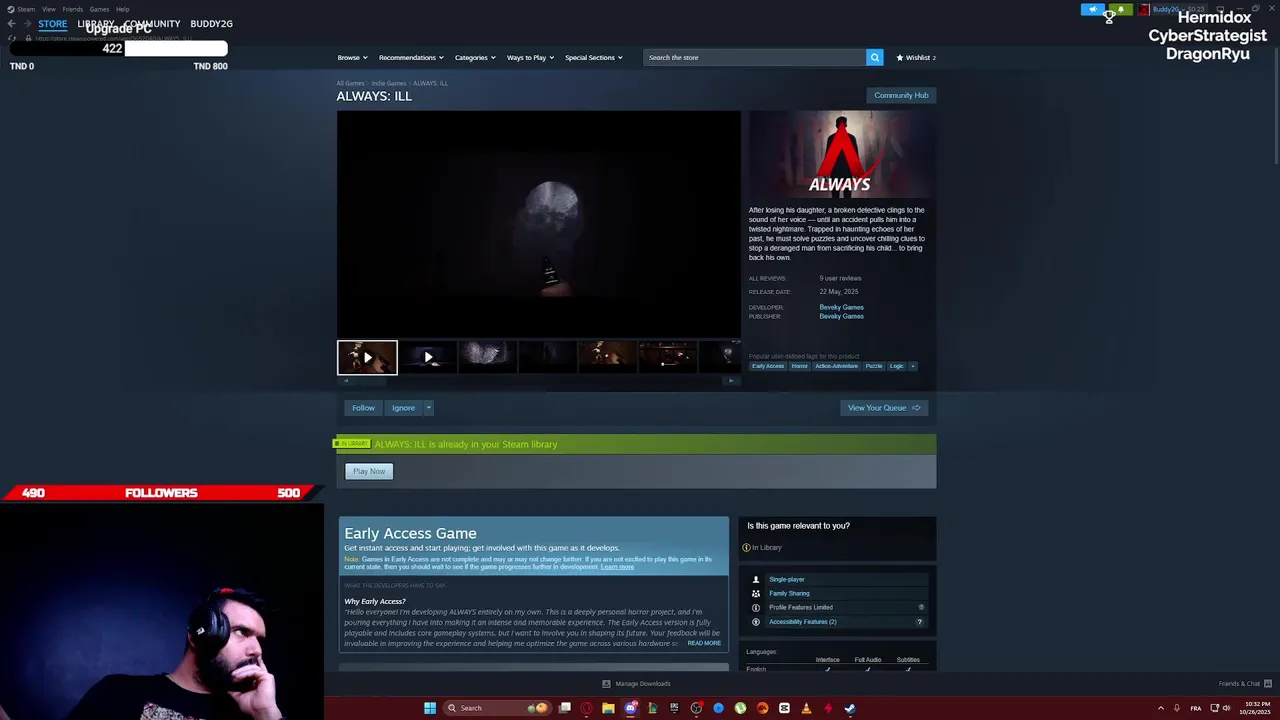Click the taskbar volume icon
Viewport: 1280px width, 720px height.
tap(1227, 708)
